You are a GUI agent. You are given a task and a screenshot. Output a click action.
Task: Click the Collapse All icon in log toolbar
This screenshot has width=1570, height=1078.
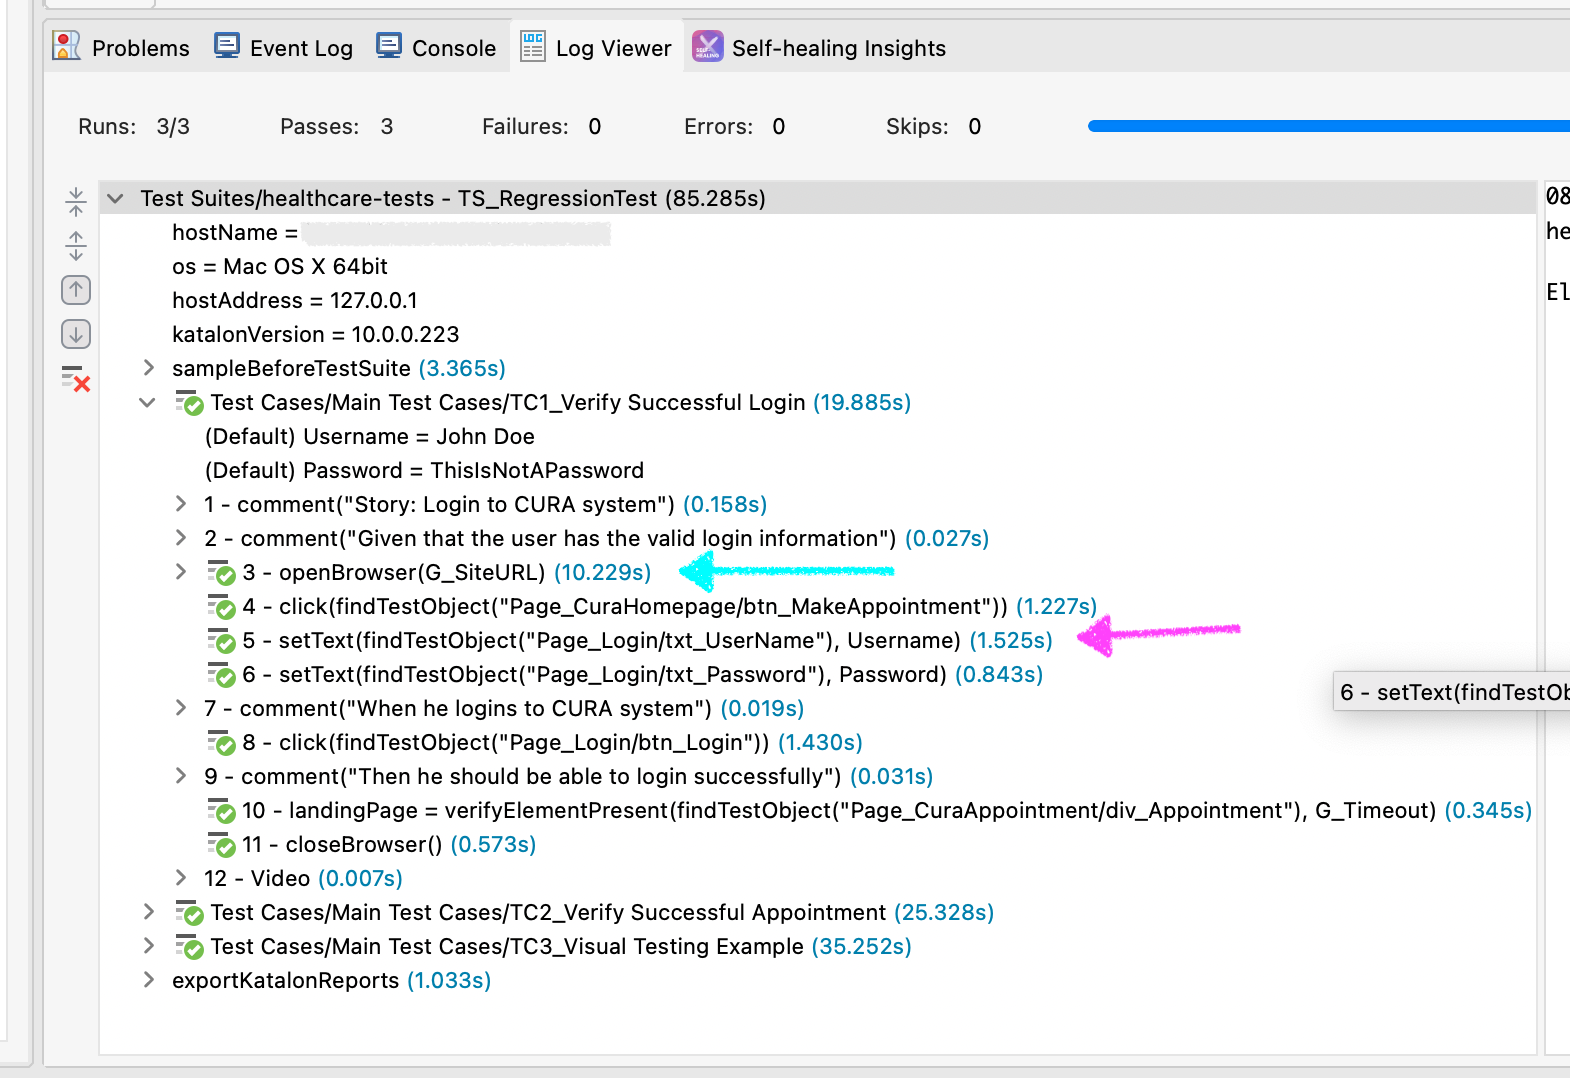(x=76, y=202)
